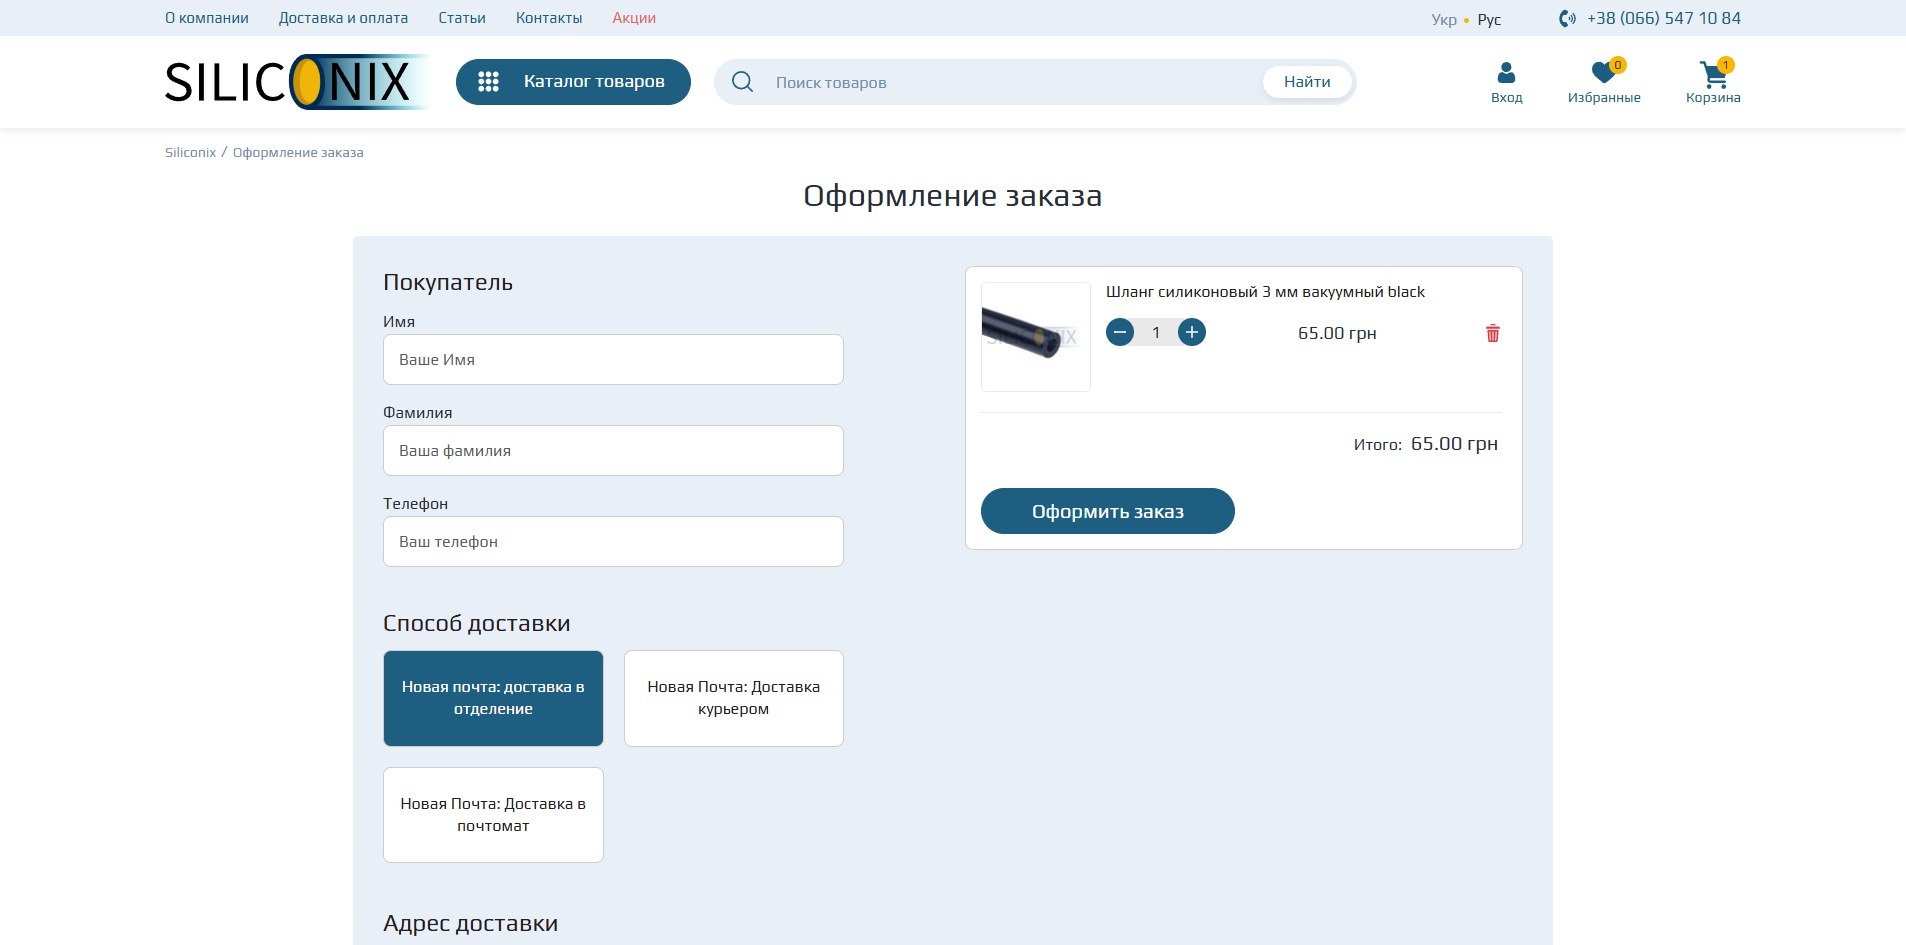Screen dimensions: 1906x945
Task: Select Новая Почта: Доставка курьером option
Action: coord(733,698)
